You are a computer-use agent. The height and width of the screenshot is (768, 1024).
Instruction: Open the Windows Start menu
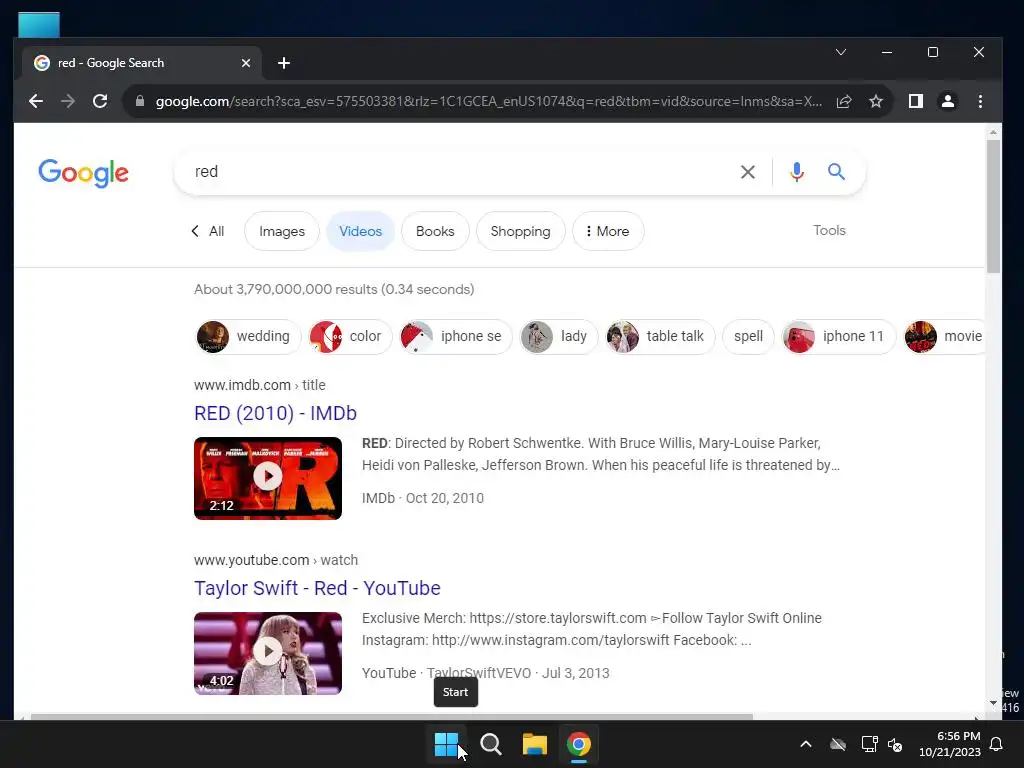[x=447, y=744]
